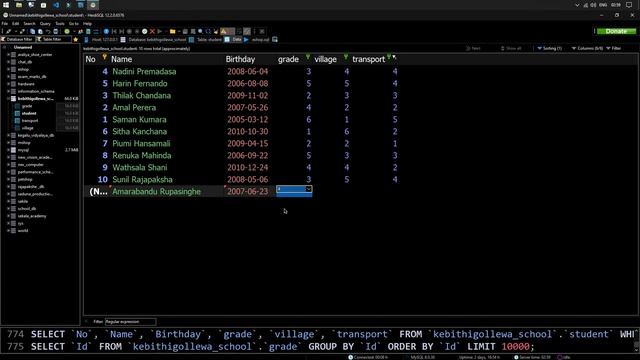Click the Database filter input field
The width and height of the screenshot is (640, 360).
tap(18, 40)
